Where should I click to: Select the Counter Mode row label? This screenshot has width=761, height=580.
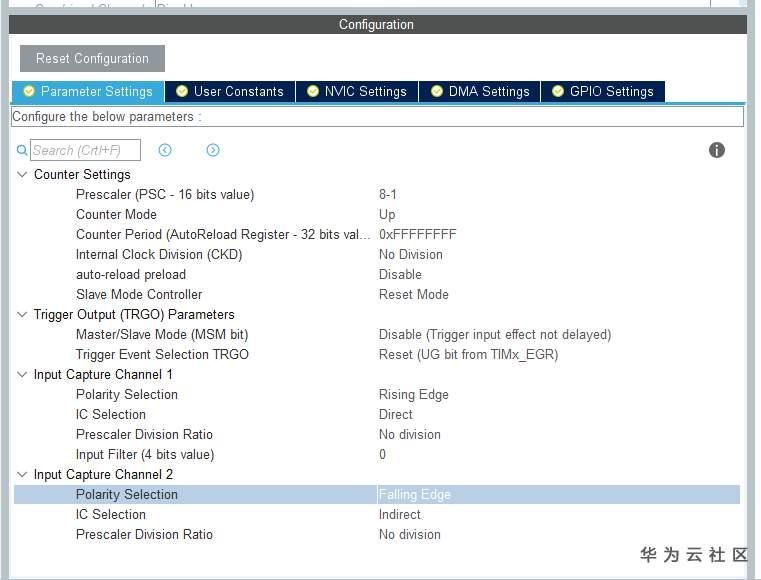point(116,215)
